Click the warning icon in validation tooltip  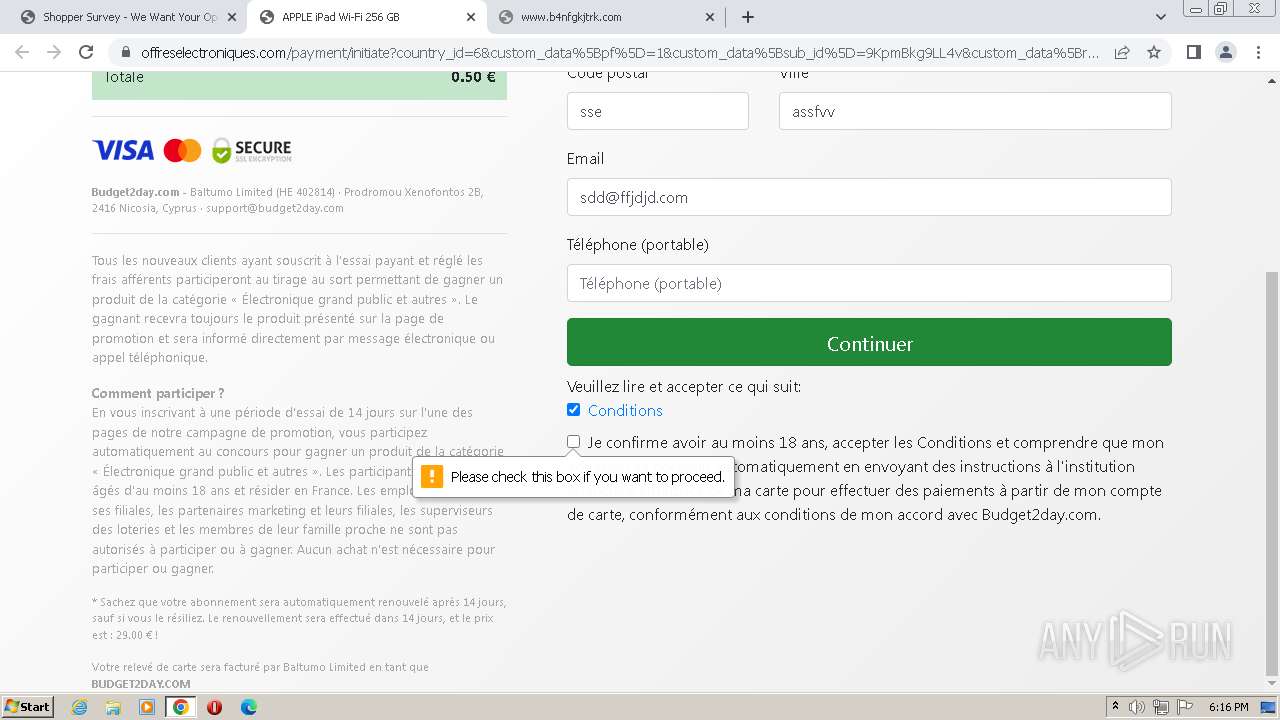[x=432, y=477]
